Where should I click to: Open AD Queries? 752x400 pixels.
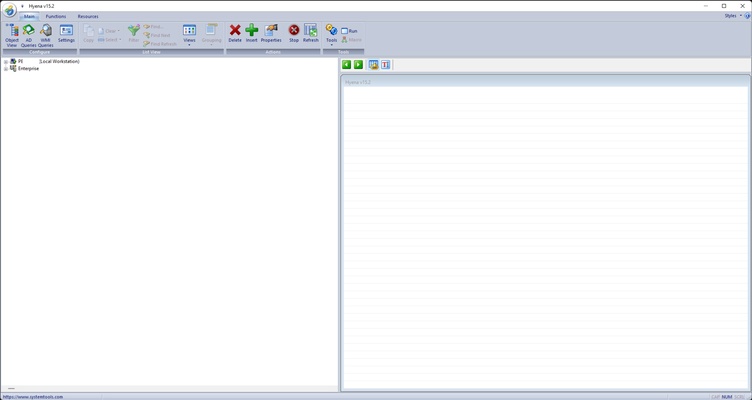point(29,35)
